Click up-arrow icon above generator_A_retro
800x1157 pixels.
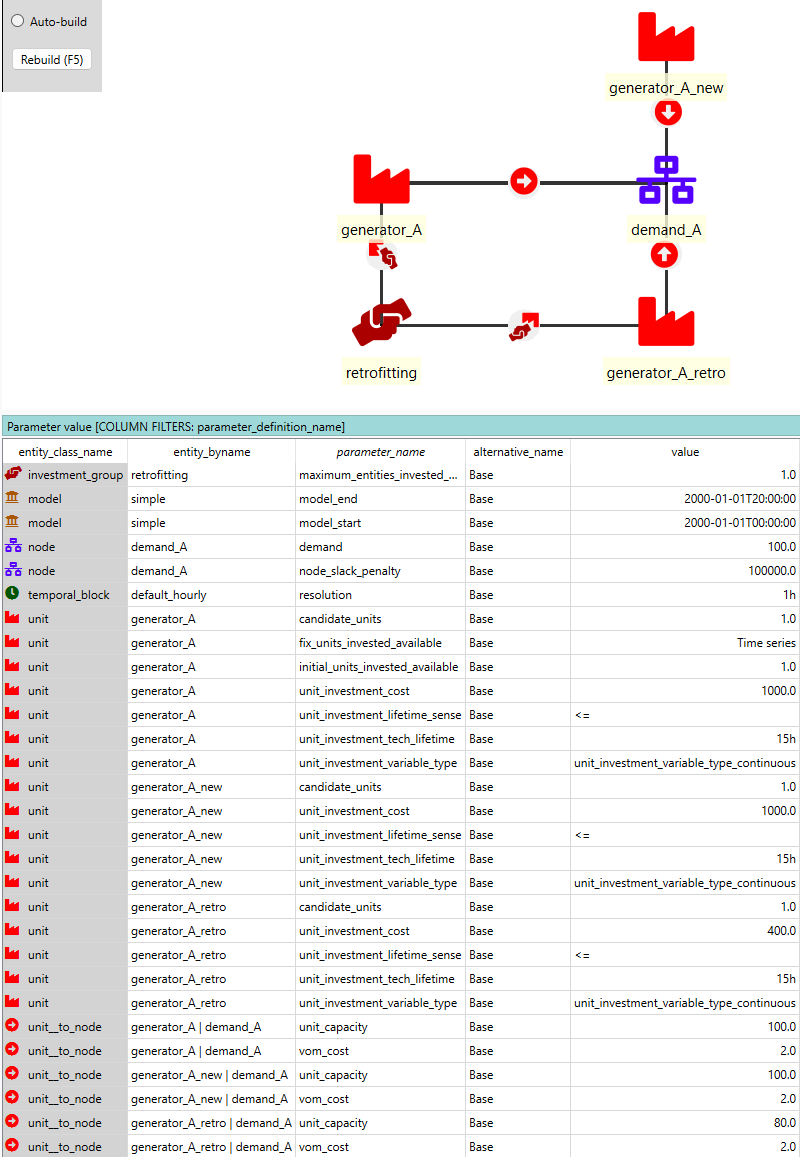click(x=665, y=255)
